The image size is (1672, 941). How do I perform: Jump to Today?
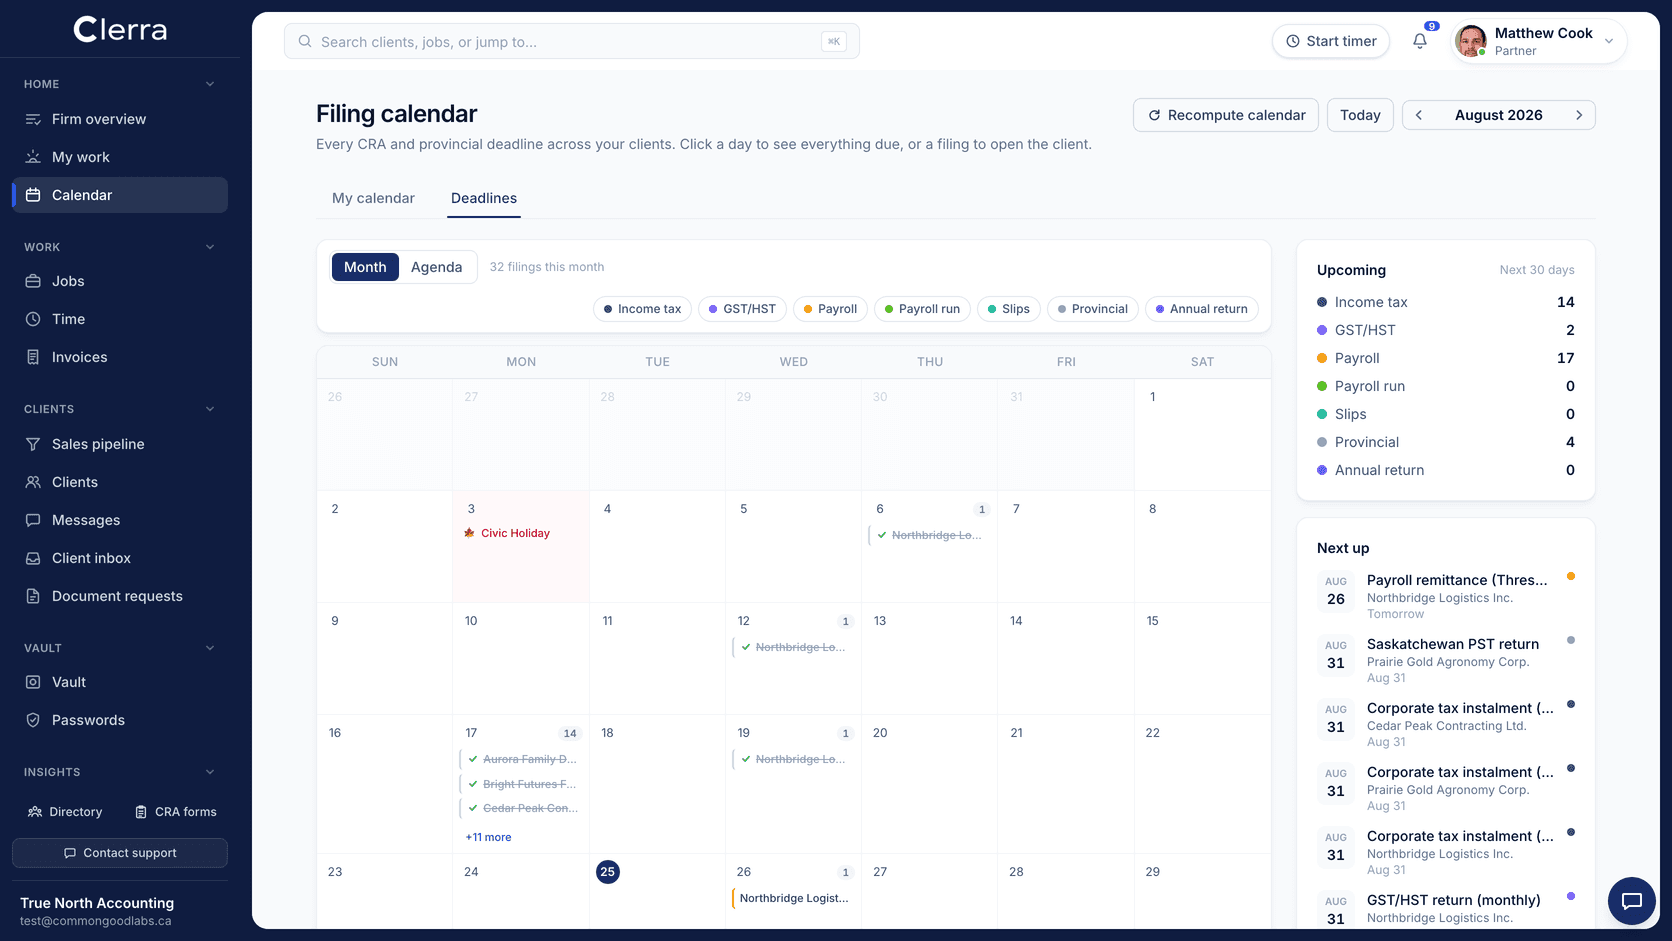(1360, 115)
